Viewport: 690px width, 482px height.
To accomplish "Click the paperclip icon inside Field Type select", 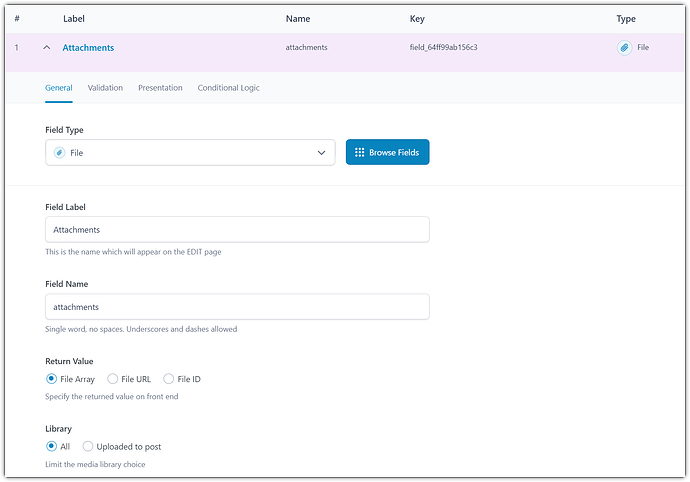I will click(x=59, y=153).
